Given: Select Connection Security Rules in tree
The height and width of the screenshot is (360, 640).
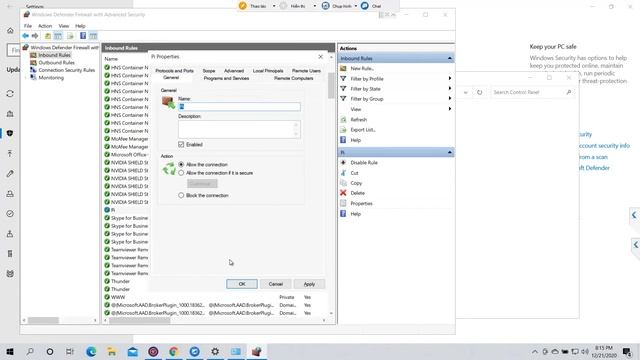Looking at the screenshot, I should click(67, 70).
